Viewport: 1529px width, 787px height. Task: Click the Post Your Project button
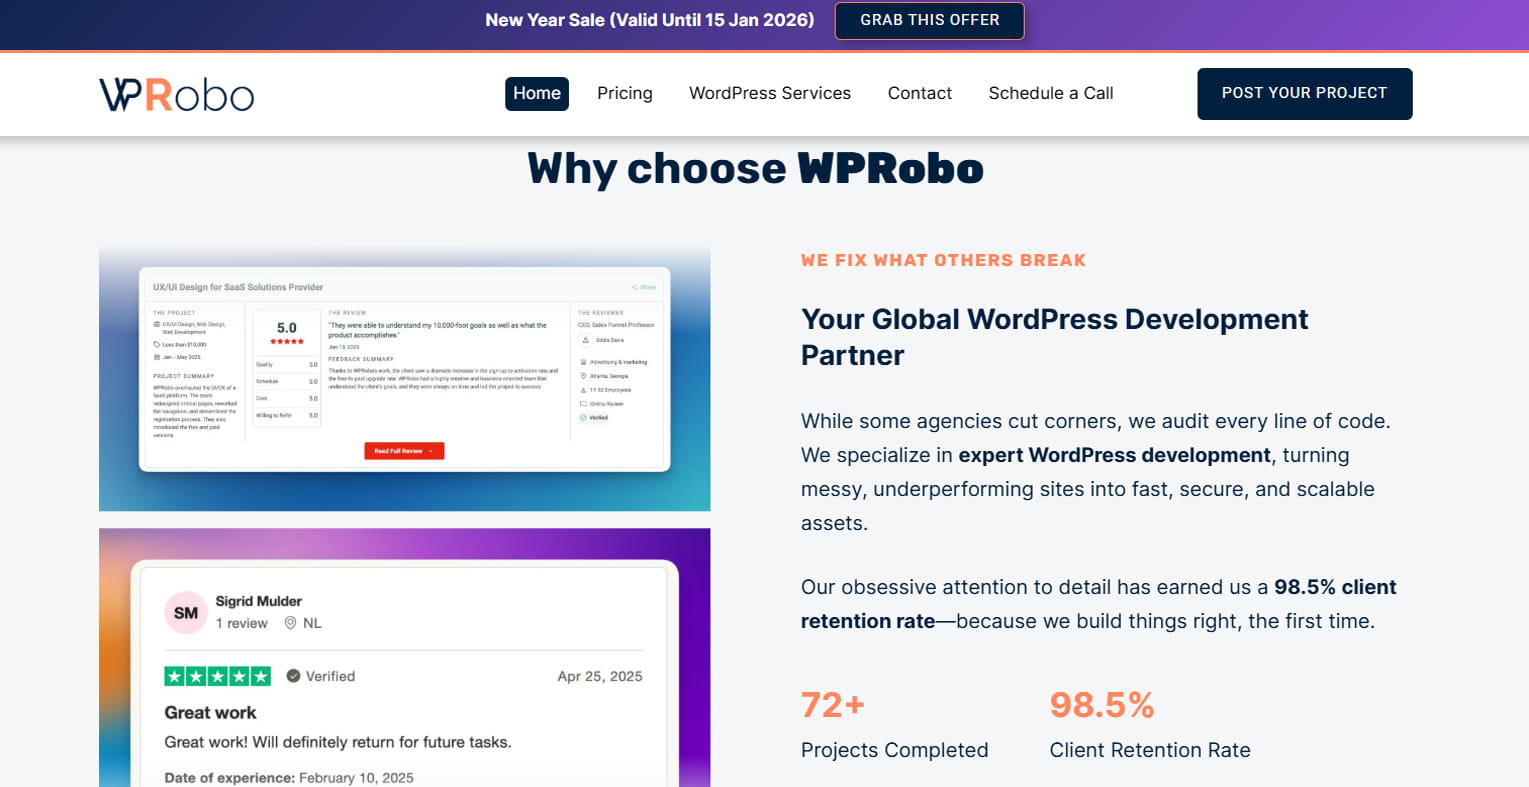[x=1304, y=93]
